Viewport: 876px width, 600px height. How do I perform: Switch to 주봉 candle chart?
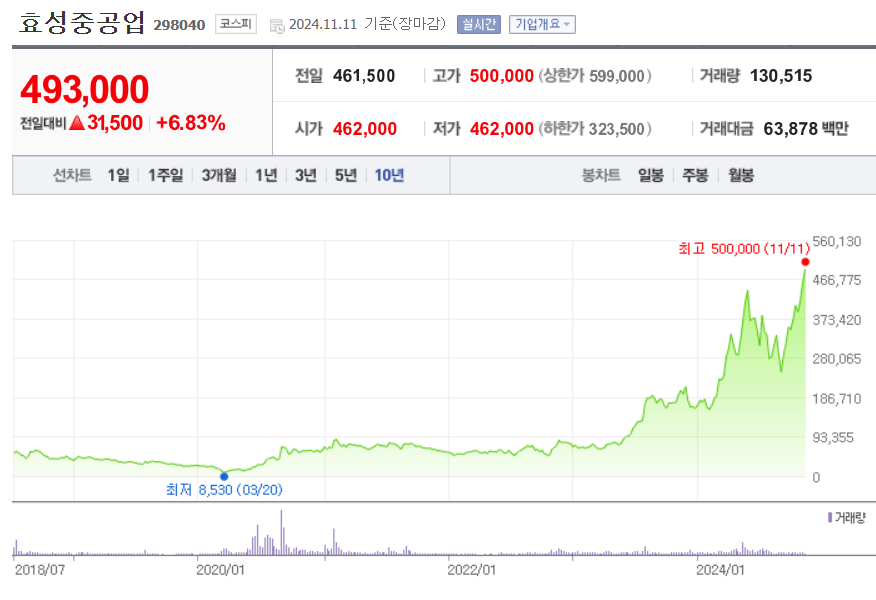[x=696, y=175]
